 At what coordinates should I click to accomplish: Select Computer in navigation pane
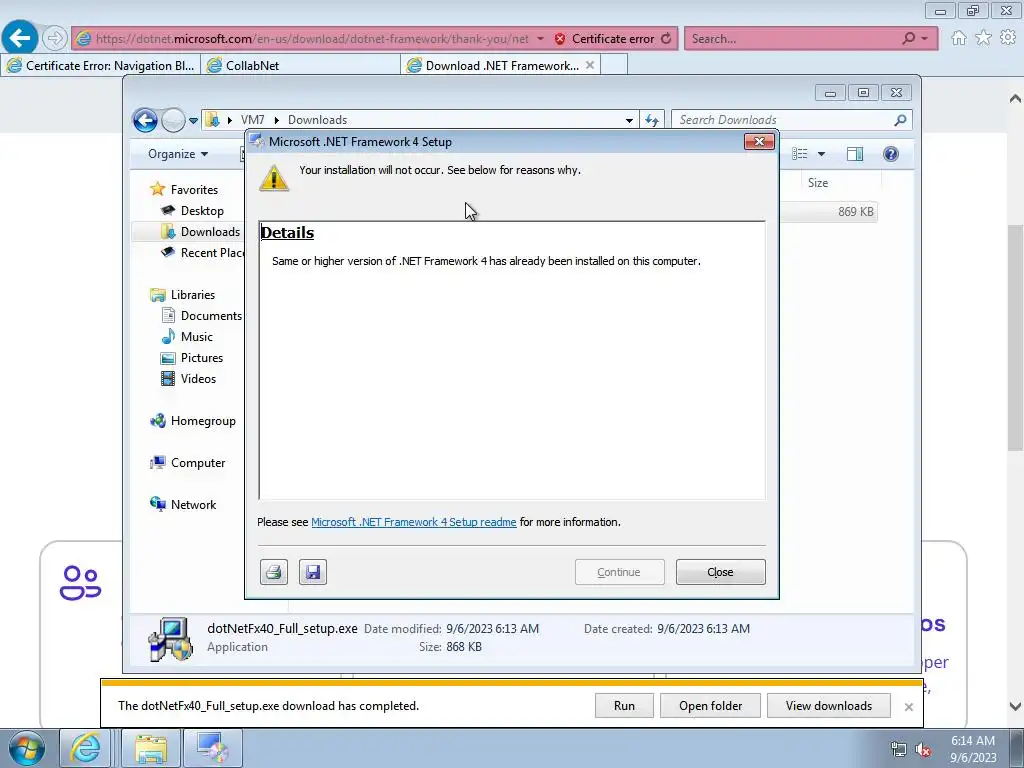click(x=198, y=462)
